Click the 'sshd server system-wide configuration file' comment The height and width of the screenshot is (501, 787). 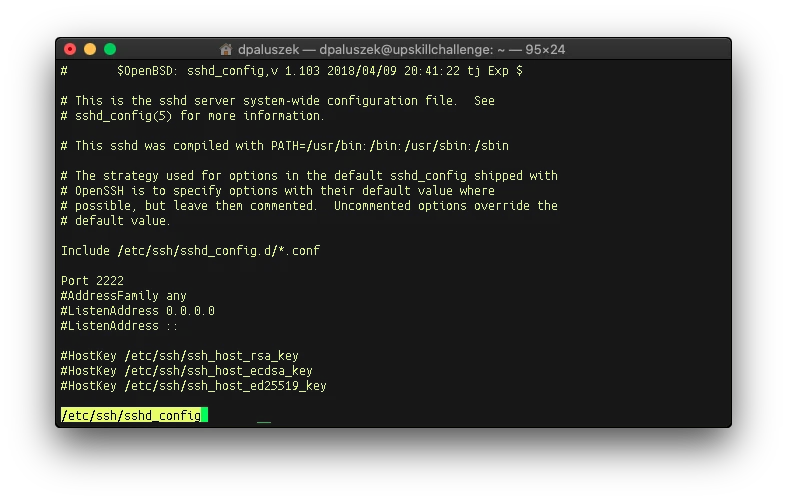point(278,100)
